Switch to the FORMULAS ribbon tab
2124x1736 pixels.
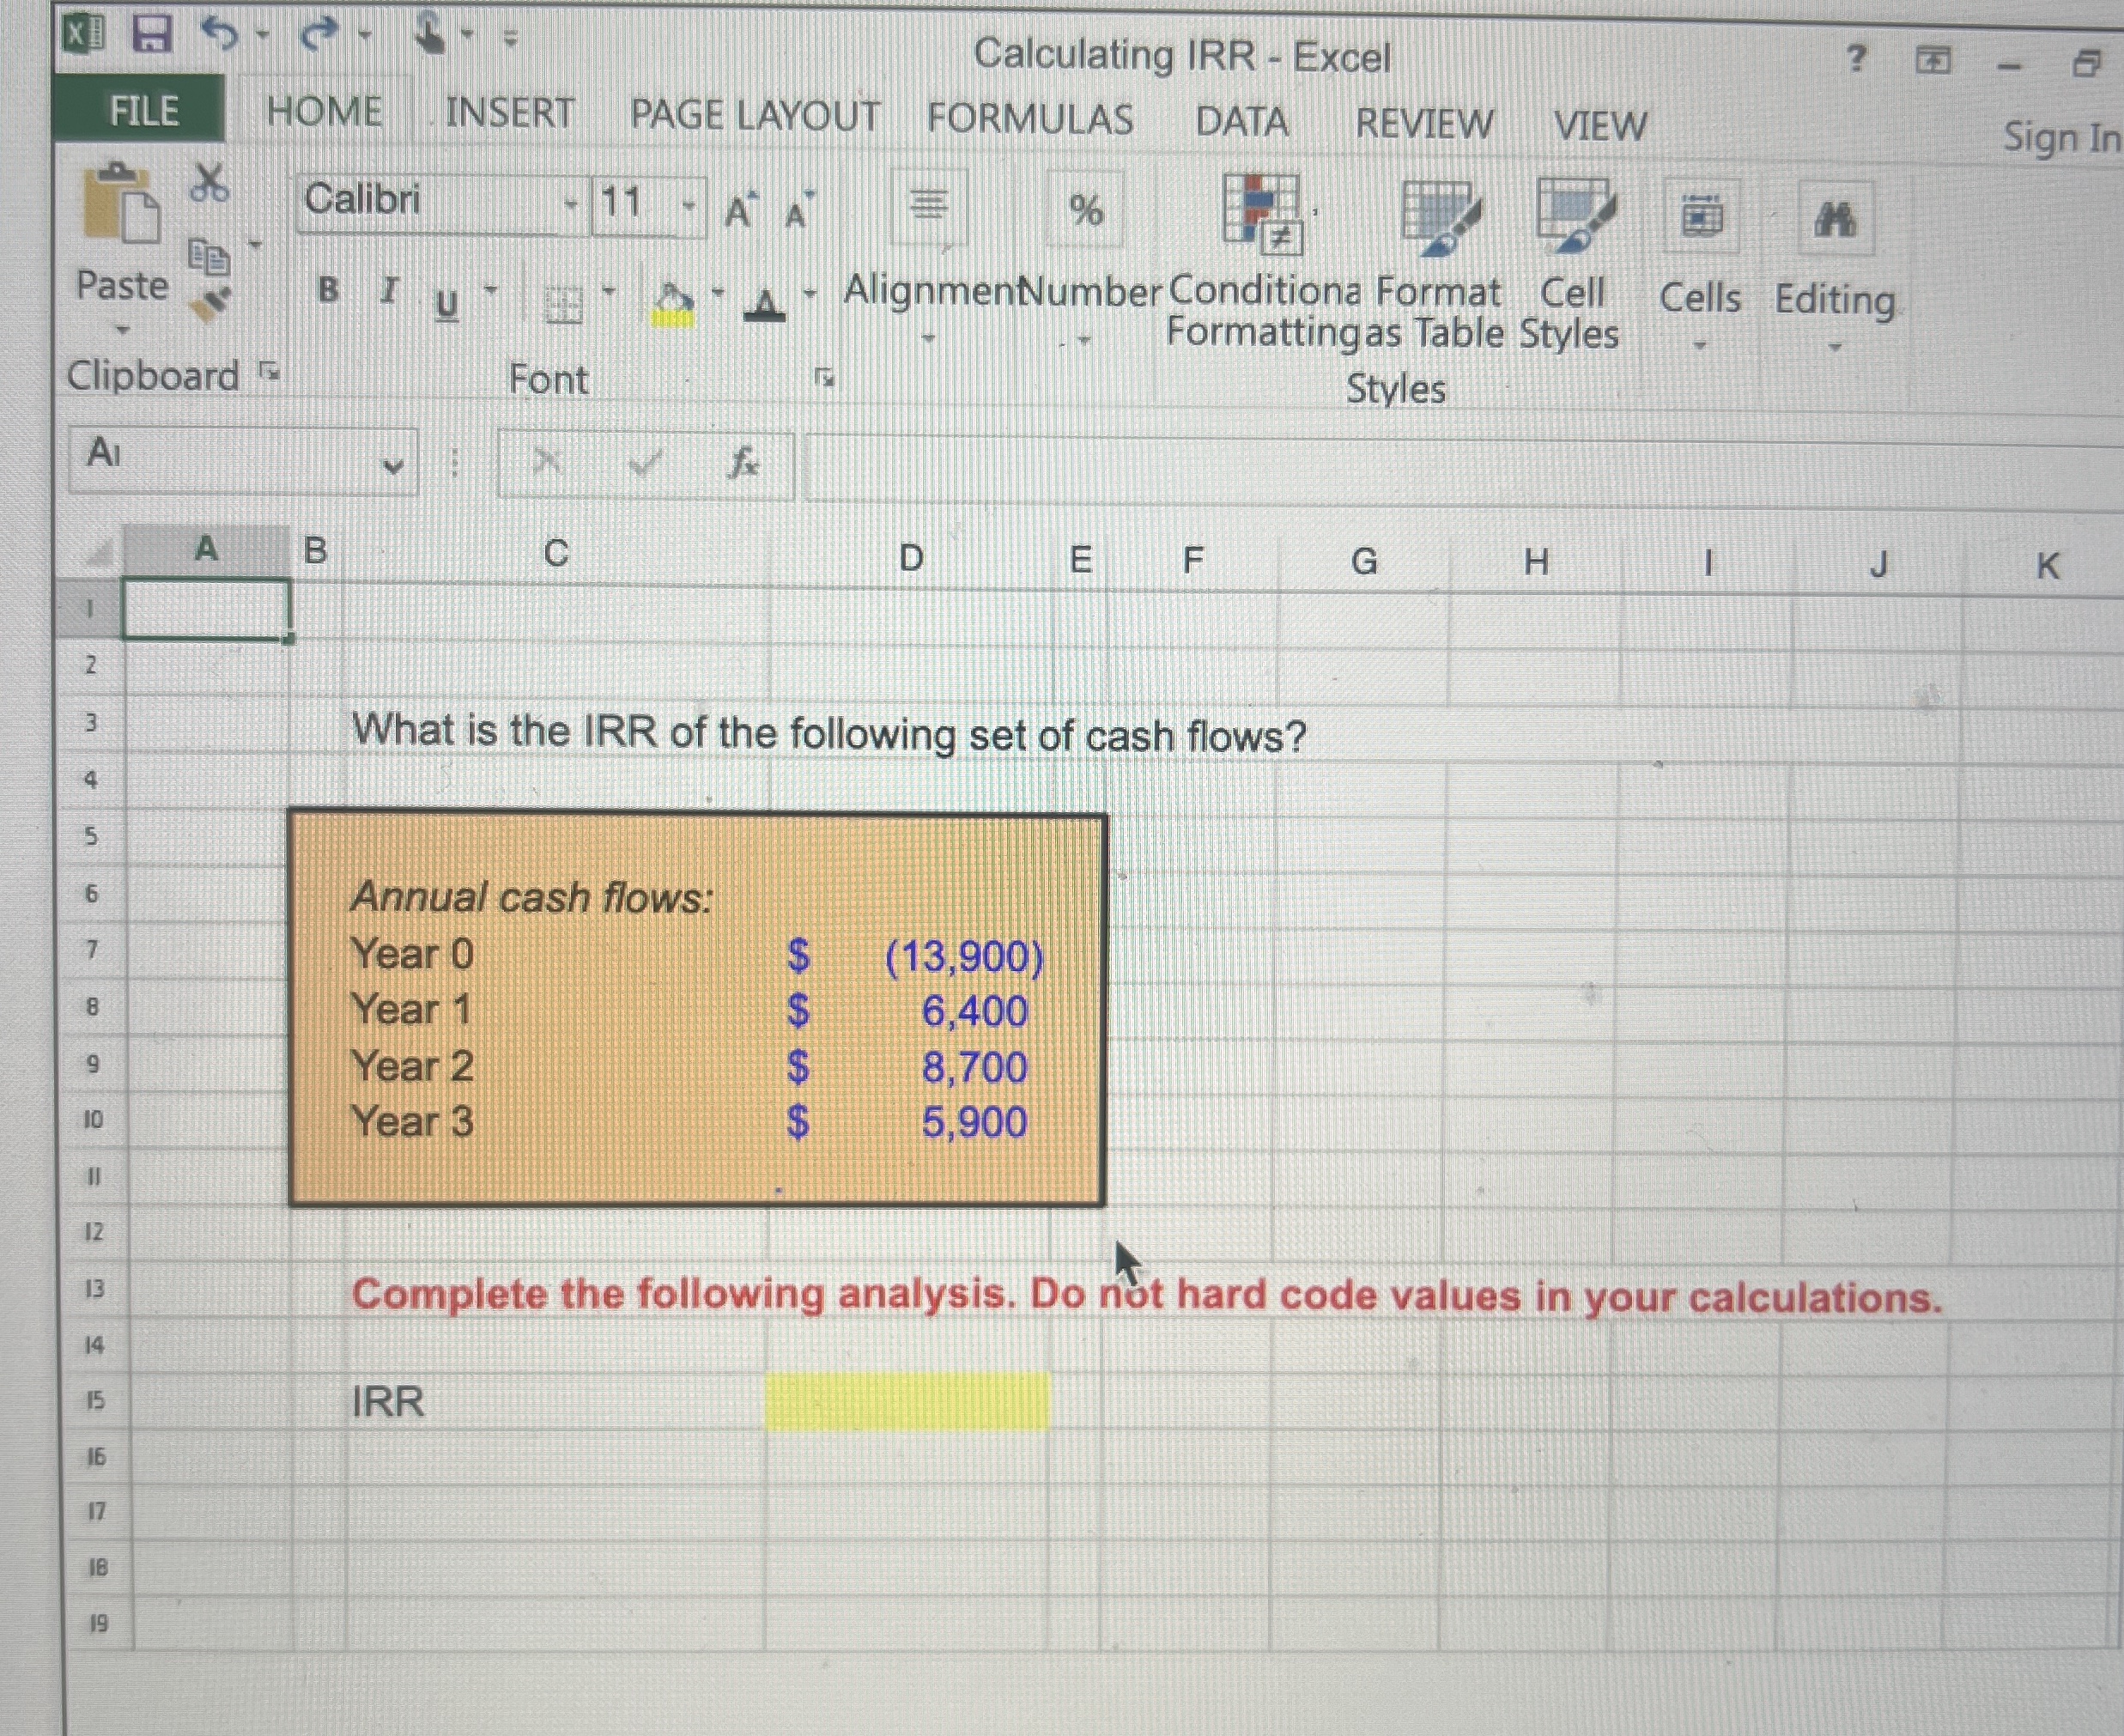point(1029,117)
